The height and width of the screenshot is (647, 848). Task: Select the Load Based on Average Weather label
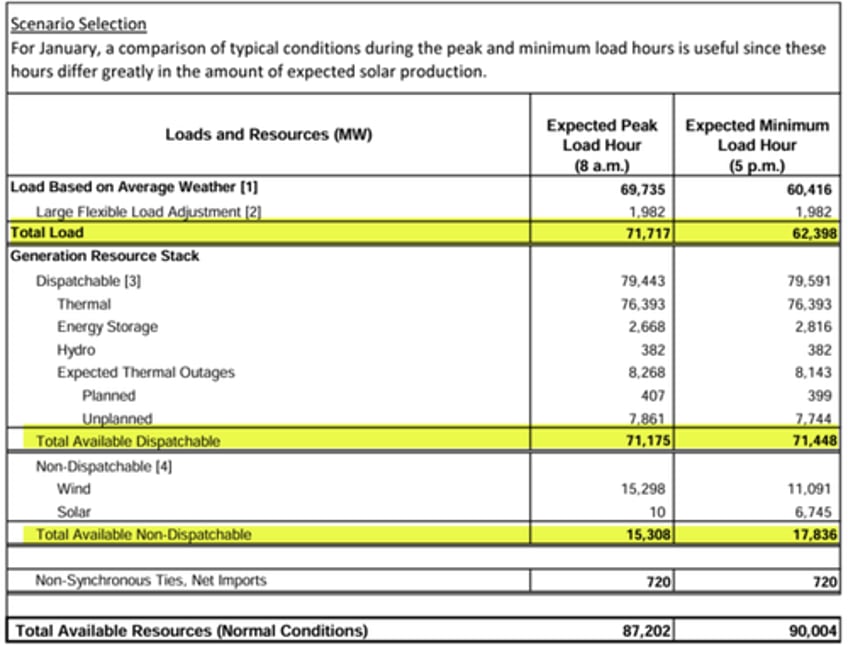(x=134, y=187)
